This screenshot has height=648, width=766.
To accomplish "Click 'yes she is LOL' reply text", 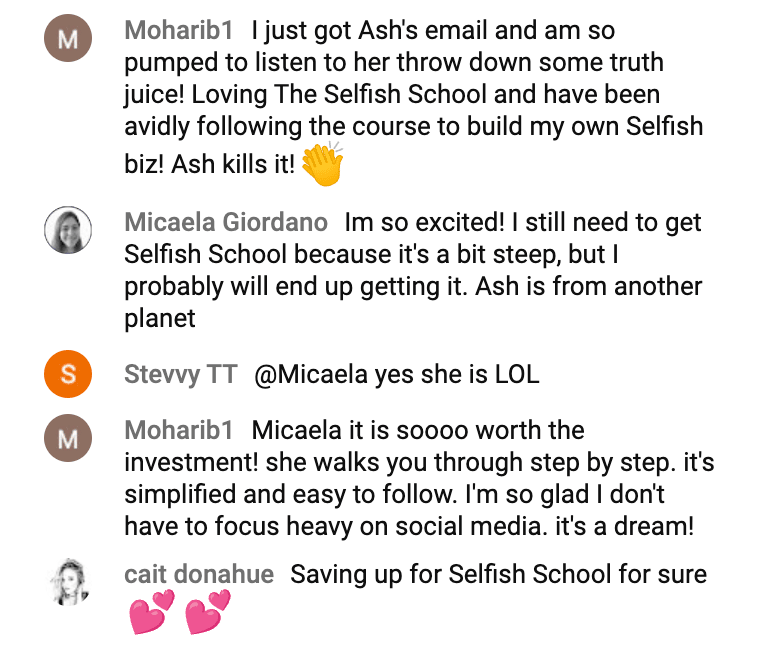I will pyautogui.click(x=457, y=374).
